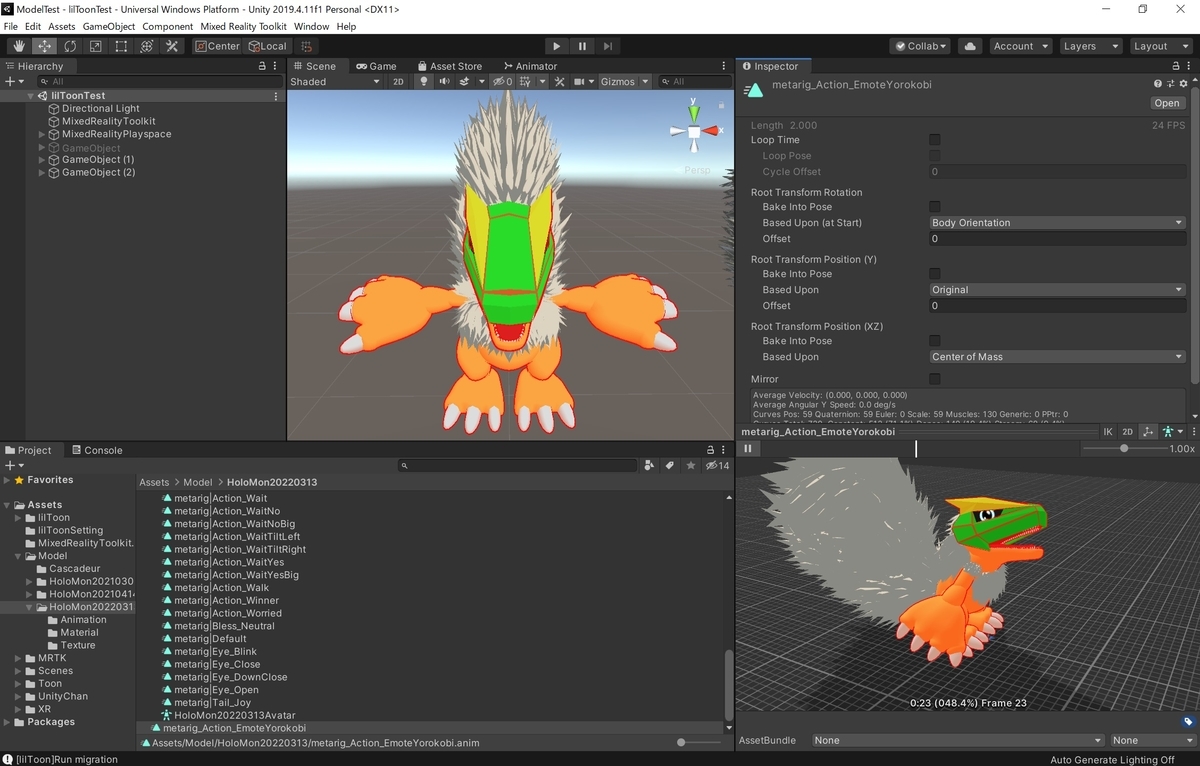
Task: Open the Shaded draw mode dropdown
Action: [x=335, y=82]
